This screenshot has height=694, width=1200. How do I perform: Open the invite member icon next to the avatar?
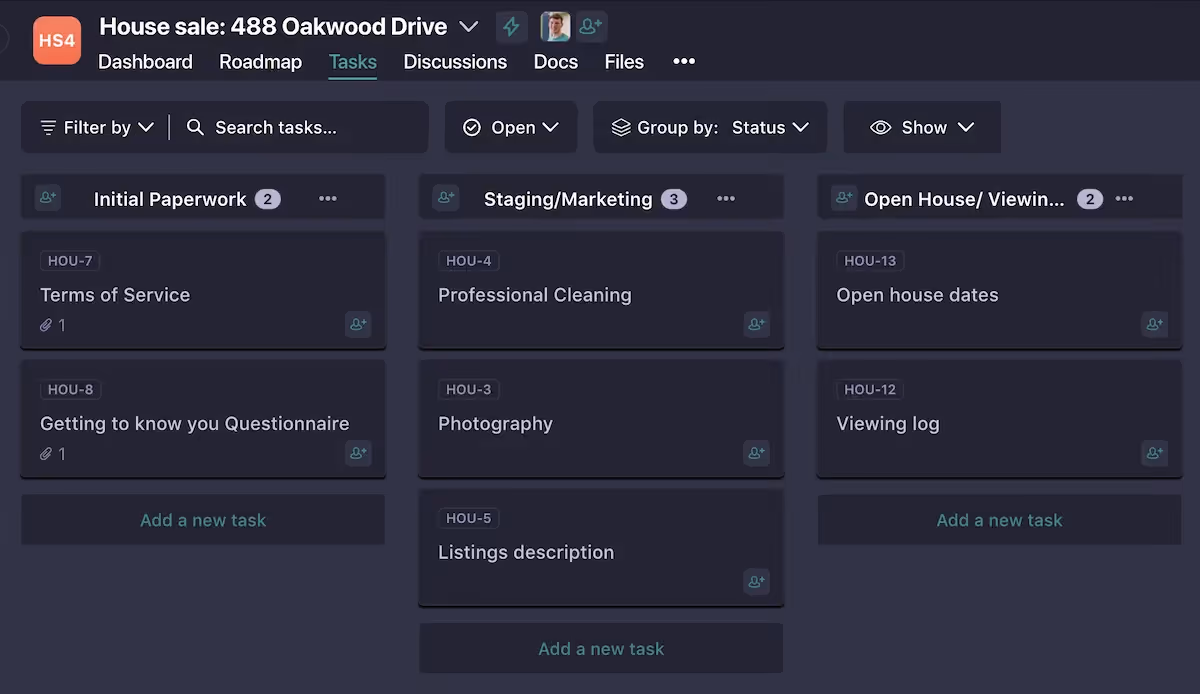(591, 26)
